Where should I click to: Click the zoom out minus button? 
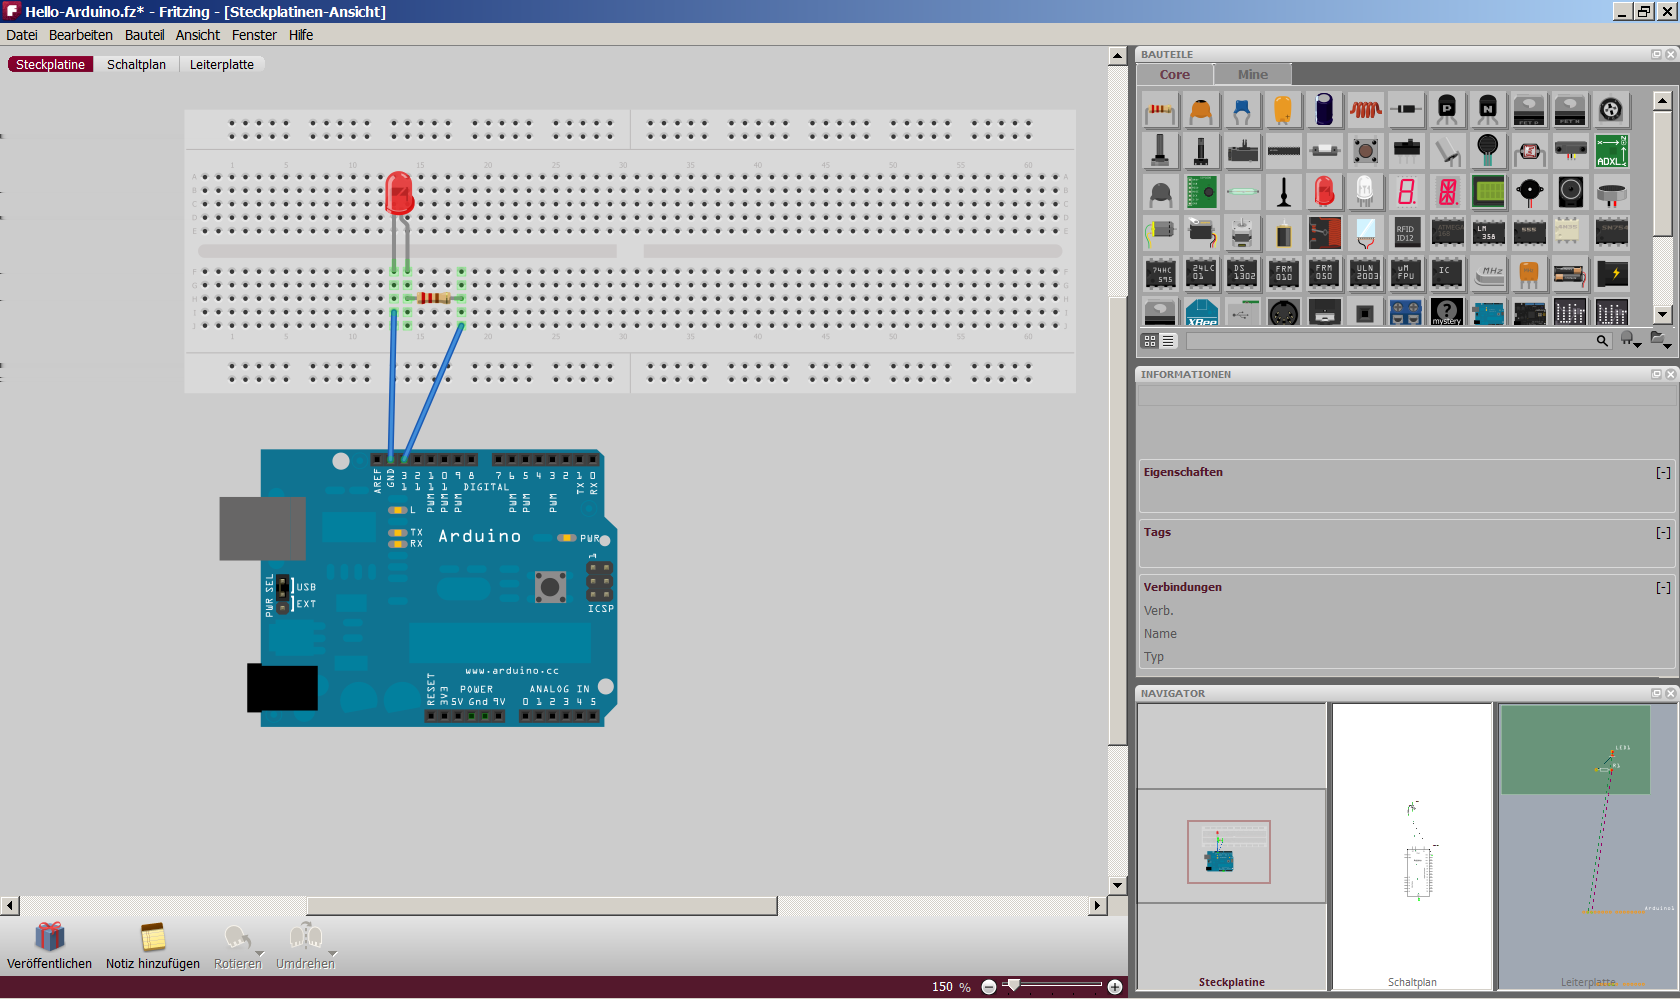pyautogui.click(x=989, y=987)
